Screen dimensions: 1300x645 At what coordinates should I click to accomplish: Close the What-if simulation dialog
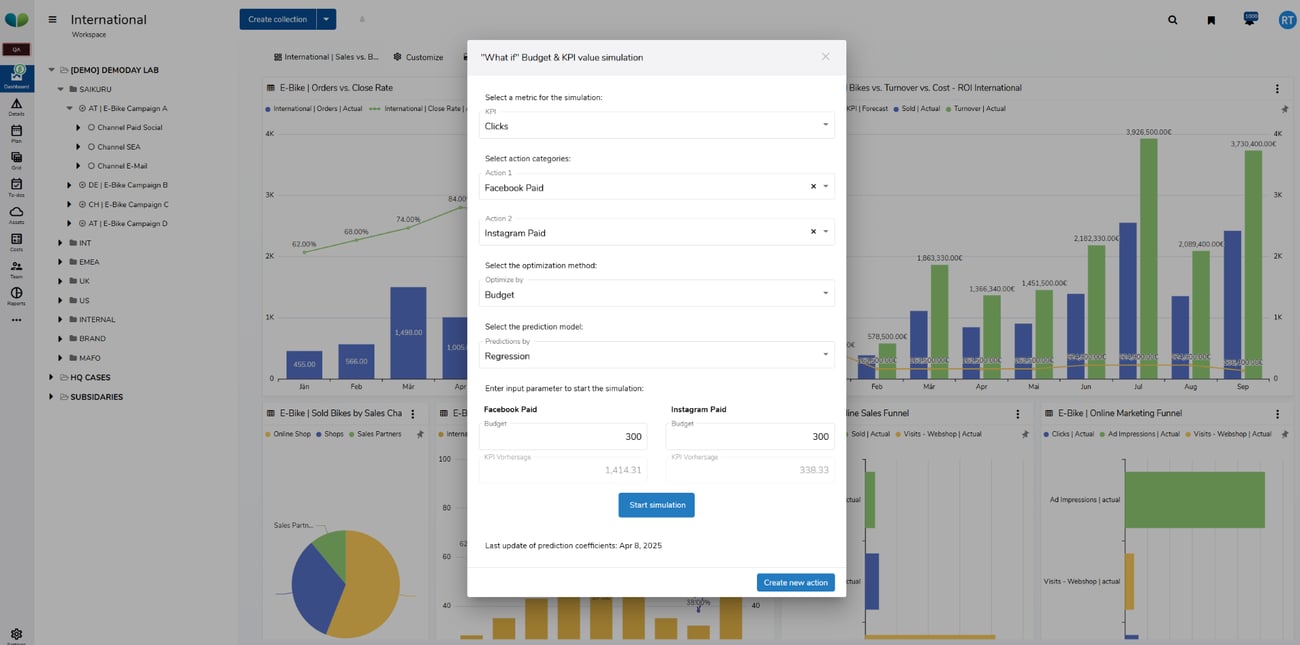tap(825, 57)
